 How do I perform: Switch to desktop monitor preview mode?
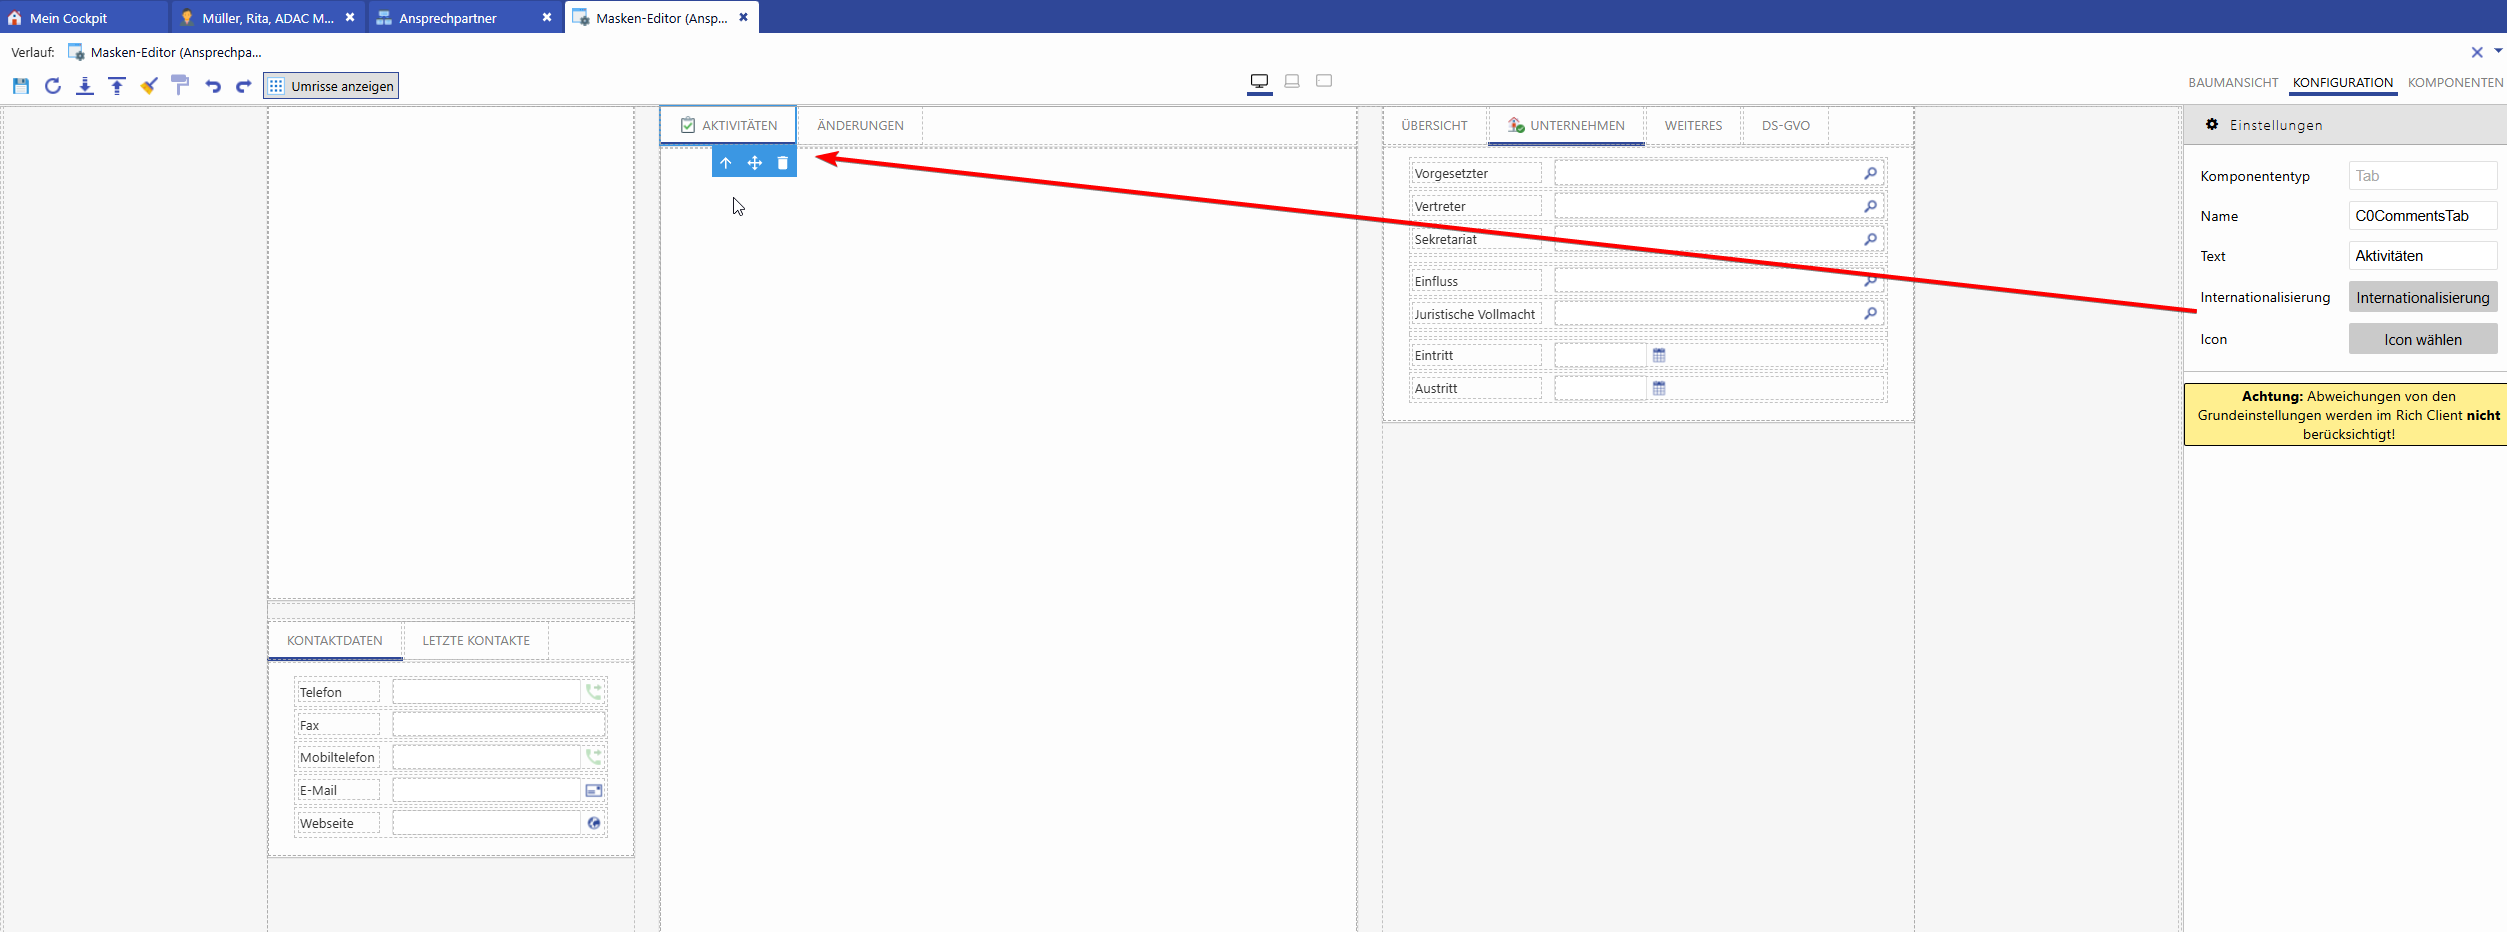tap(1259, 81)
